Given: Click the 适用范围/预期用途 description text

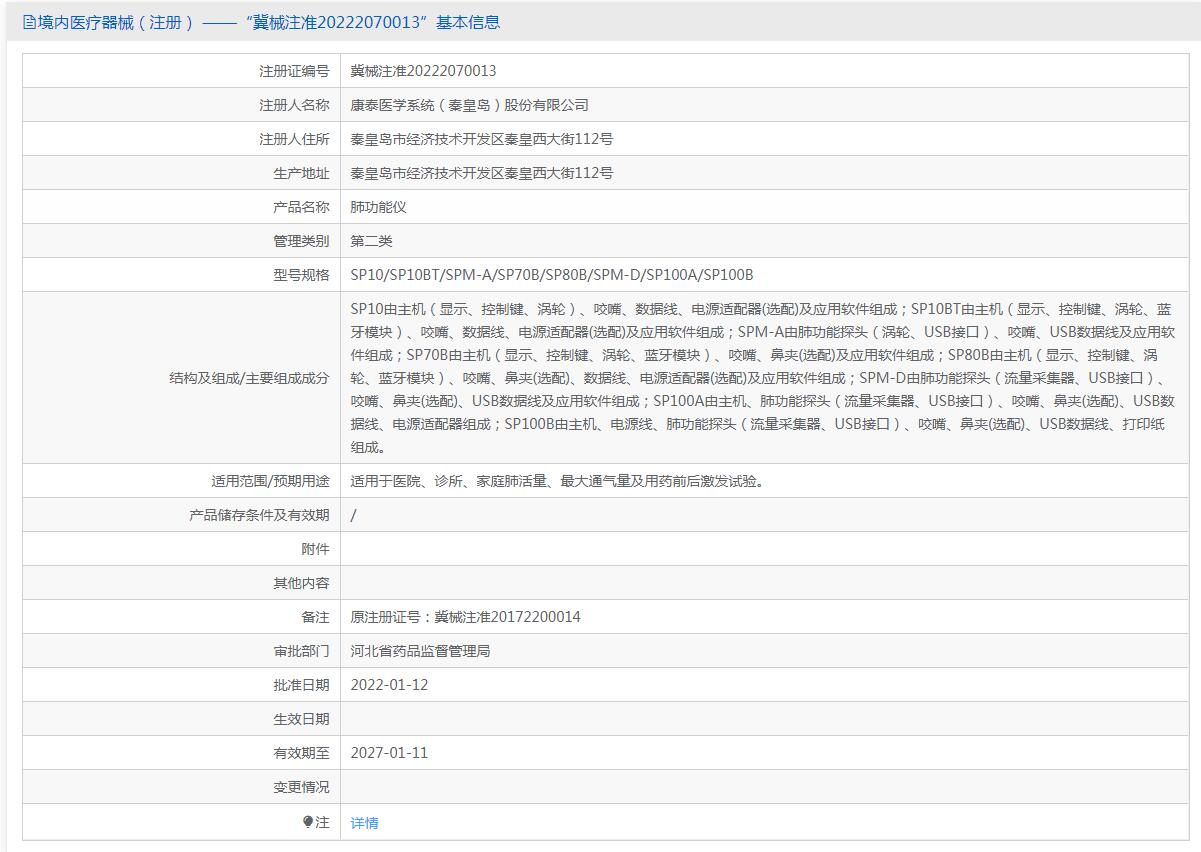Looking at the screenshot, I should pos(559,481).
